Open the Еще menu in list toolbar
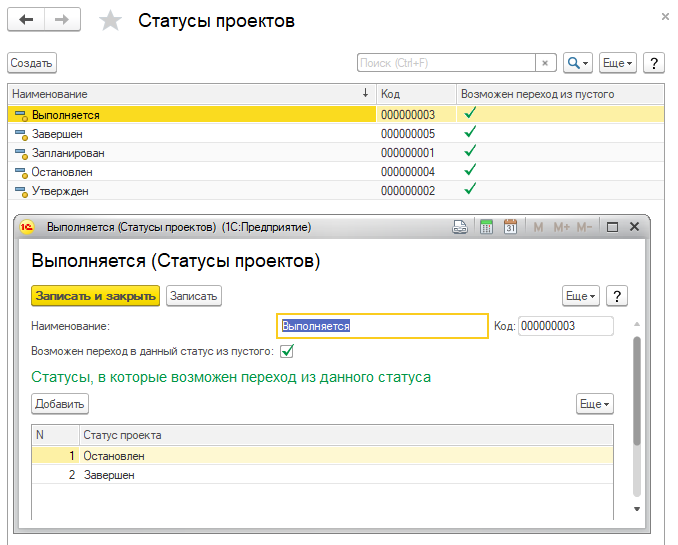This screenshot has height=545, width=678. tap(617, 63)
